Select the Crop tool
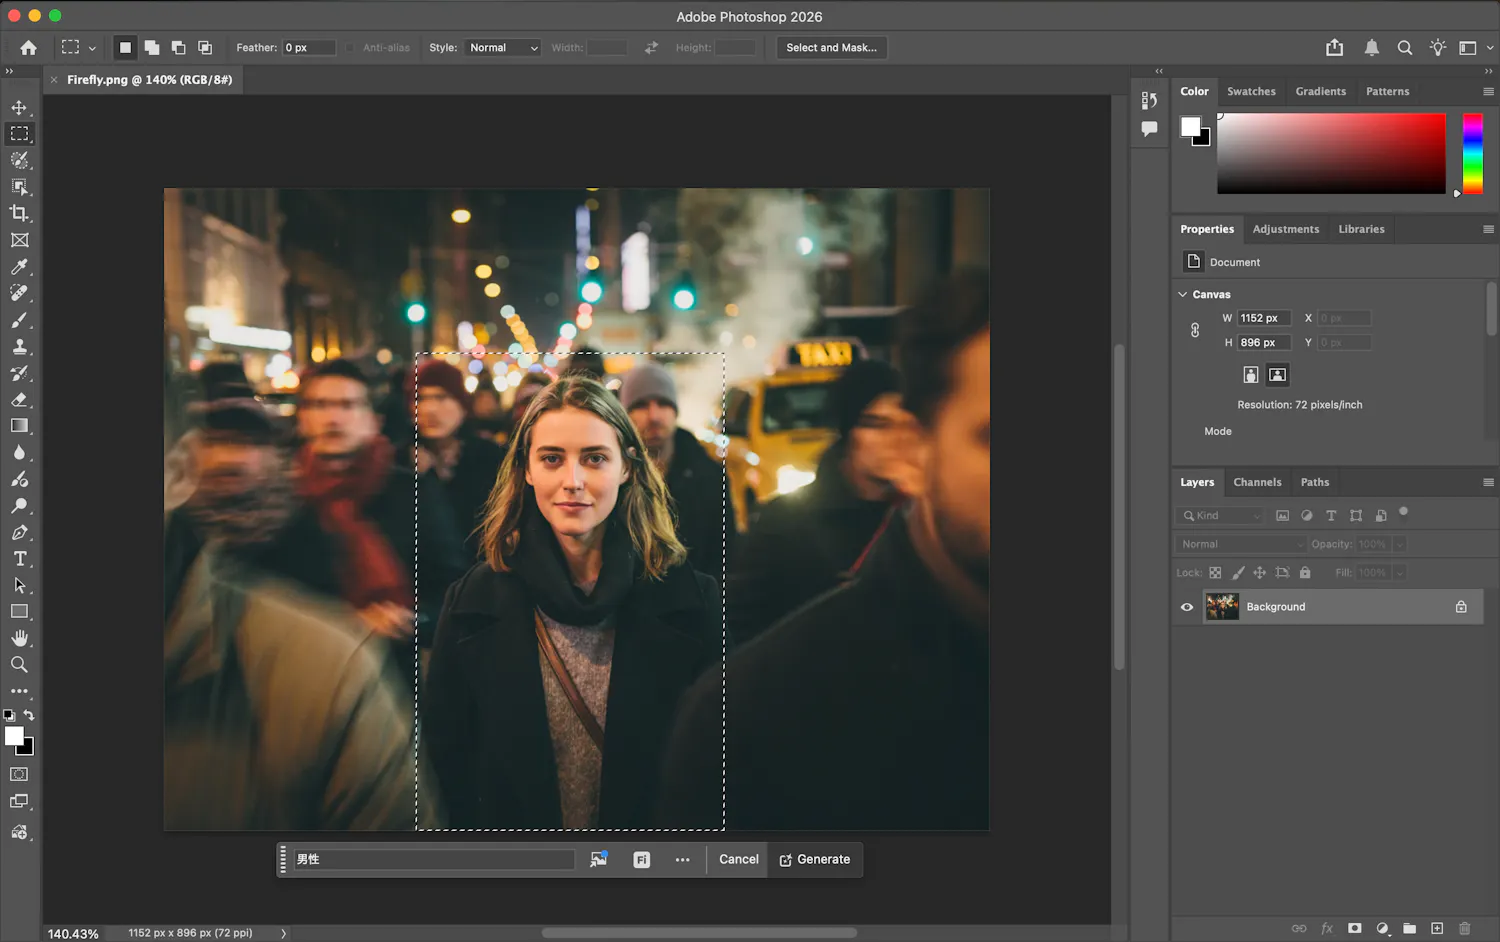This screenshot has height=942, width=1500. click(19, 213)
